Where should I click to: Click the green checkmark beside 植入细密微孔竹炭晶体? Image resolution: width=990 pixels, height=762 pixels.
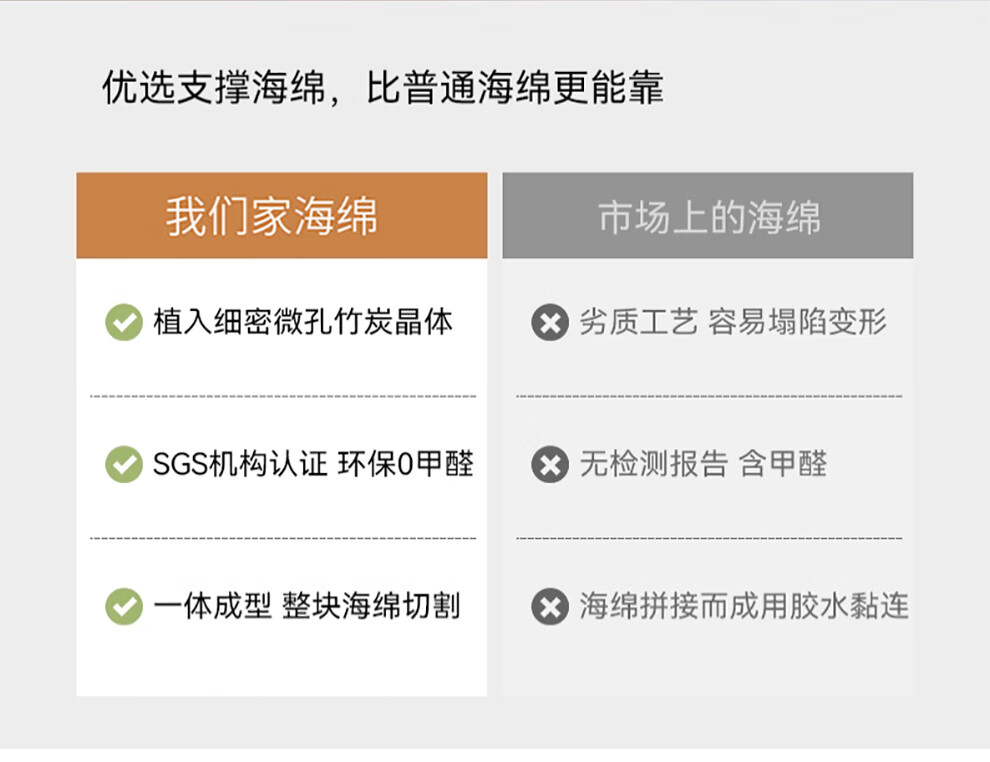(124, 322)
